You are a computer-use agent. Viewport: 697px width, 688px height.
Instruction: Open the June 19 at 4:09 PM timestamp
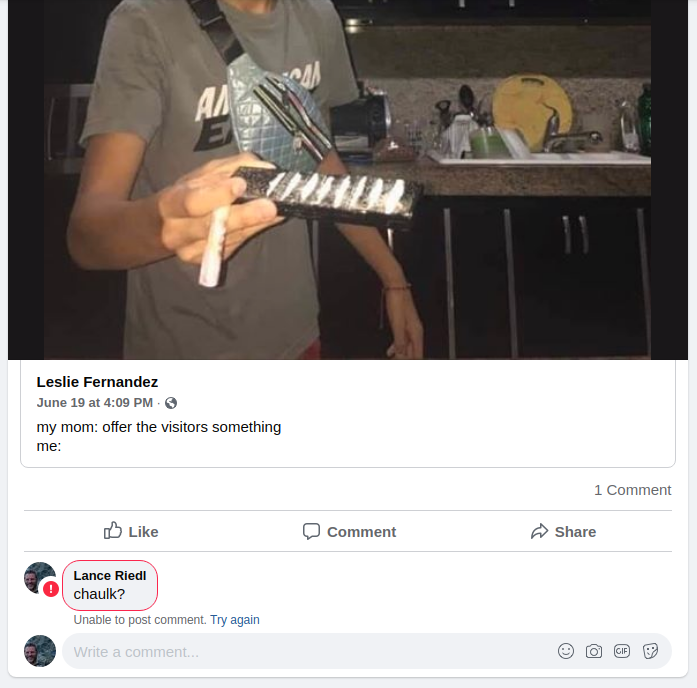tap(95, 403)
